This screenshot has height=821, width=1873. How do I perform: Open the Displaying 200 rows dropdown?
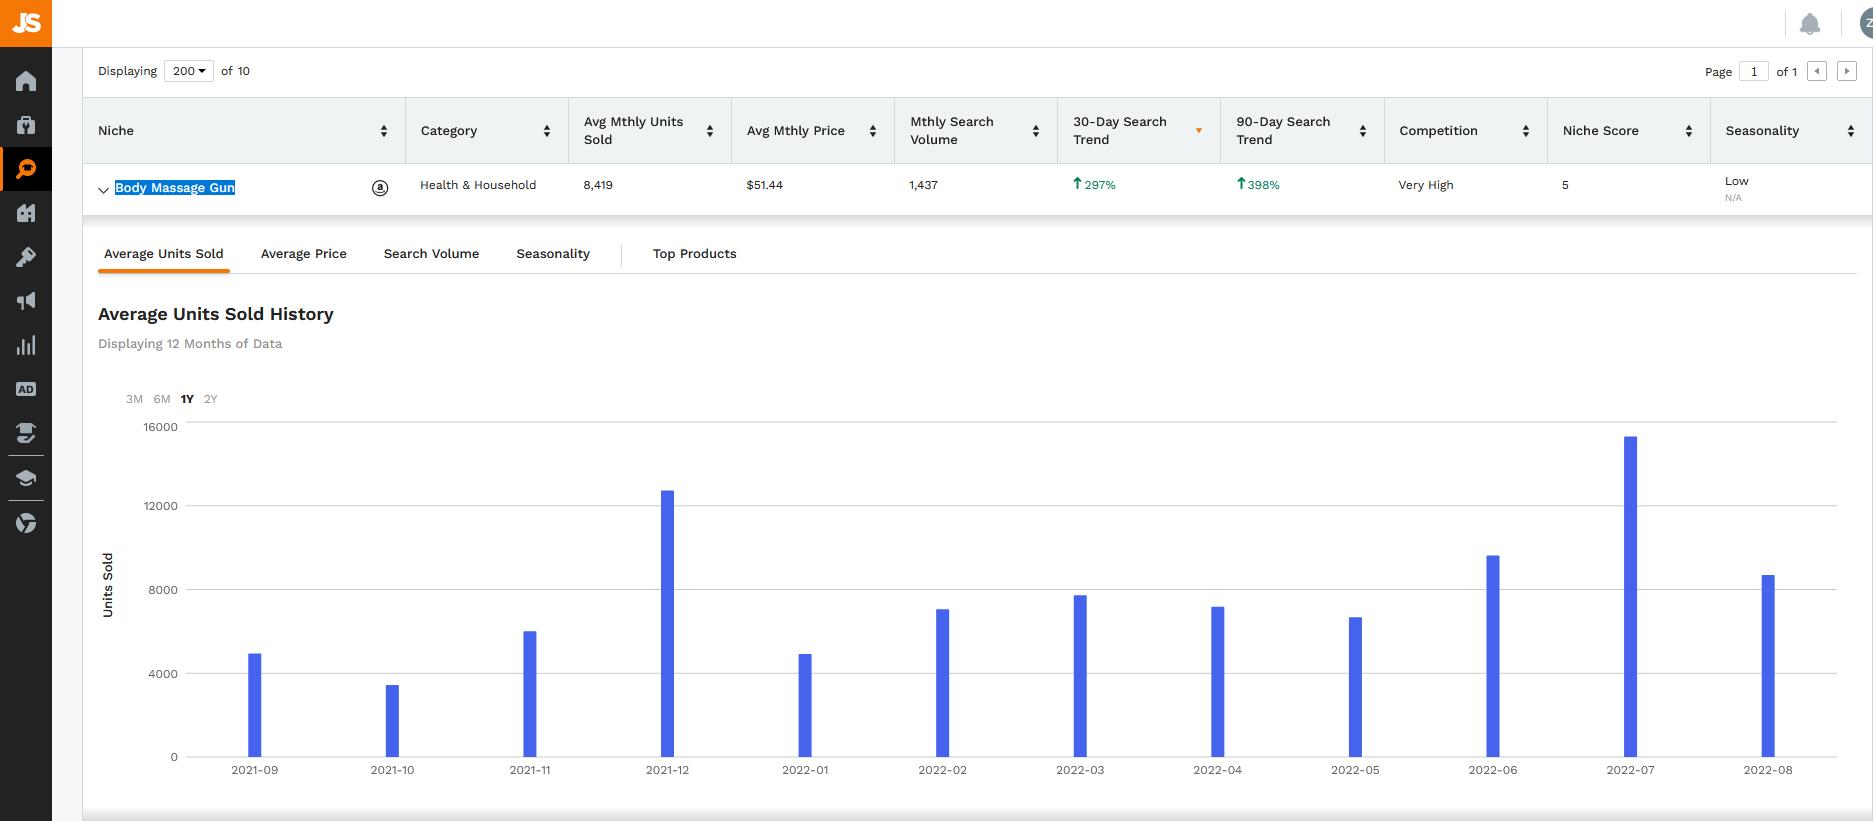click(x=188, y=71)
